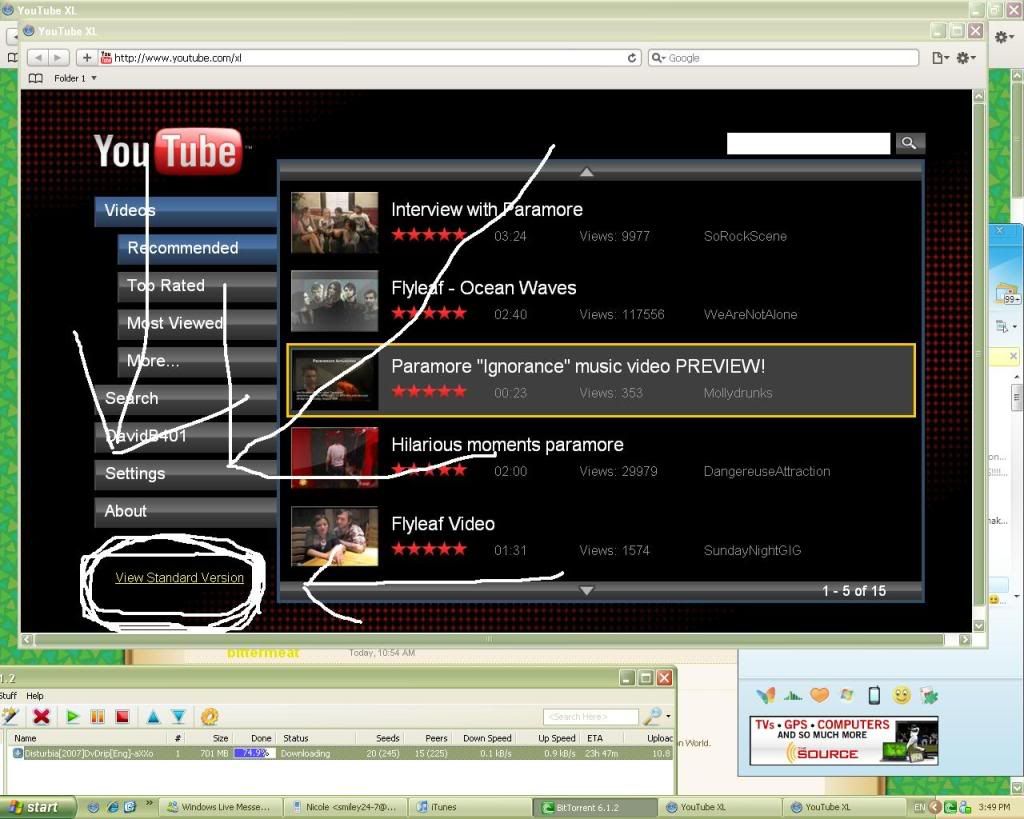Click the Safari reload button in address bar
The width and height of the screenshot is (1024, 819).
[x=632, y=58]
